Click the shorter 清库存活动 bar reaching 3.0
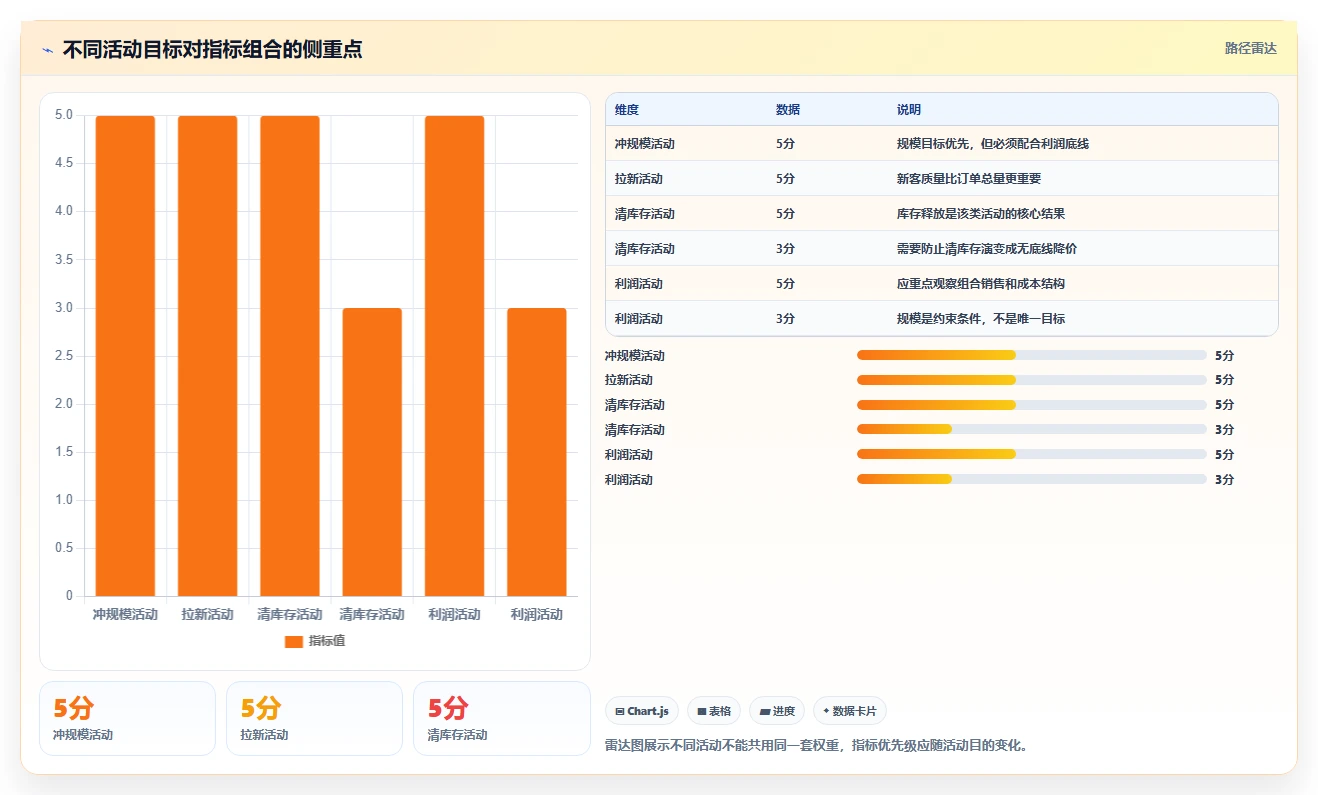Viewport: 1318px width, 795px height. (x=372, y=452)
